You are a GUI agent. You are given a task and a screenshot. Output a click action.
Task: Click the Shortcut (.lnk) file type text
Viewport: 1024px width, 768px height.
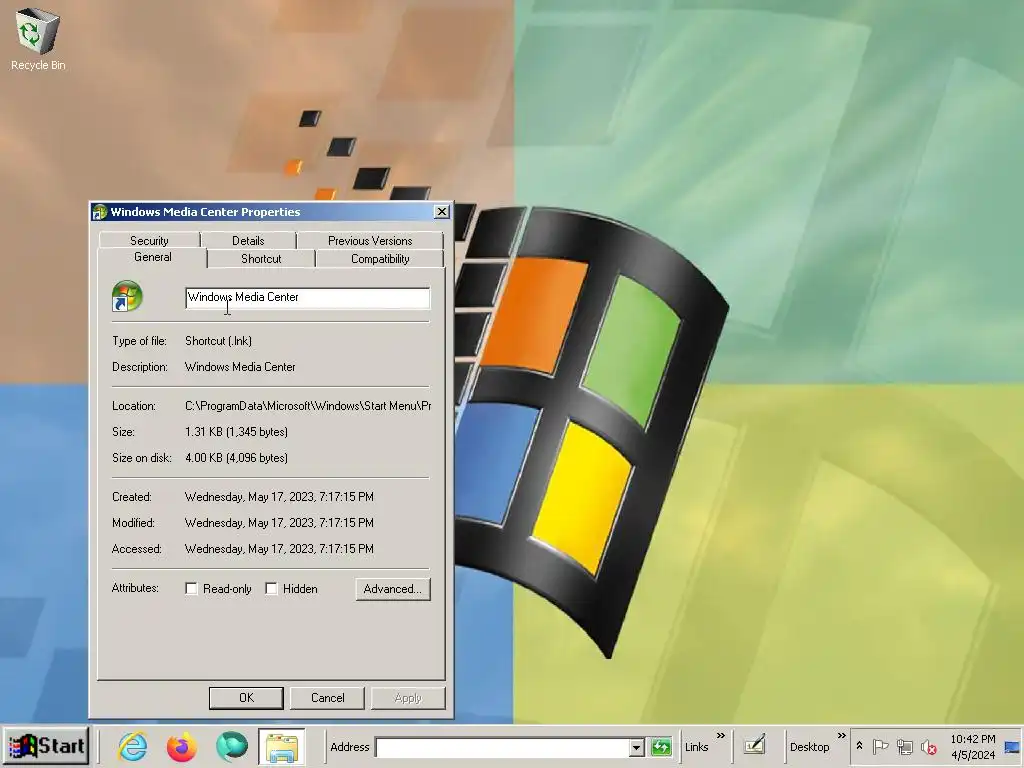(218, 341)
